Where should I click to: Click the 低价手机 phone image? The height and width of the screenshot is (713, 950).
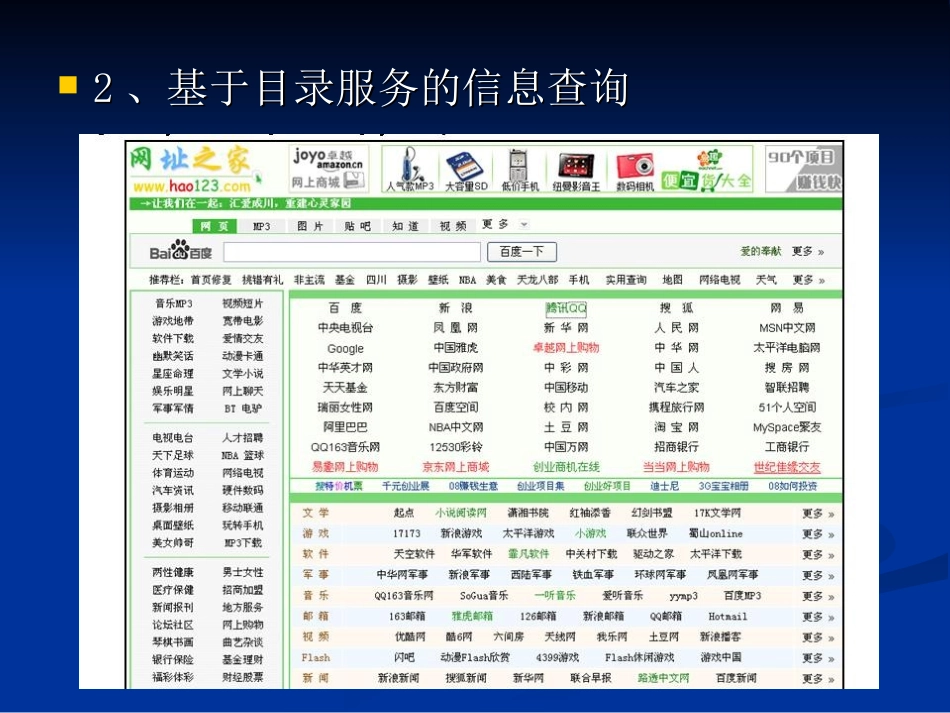519,169
